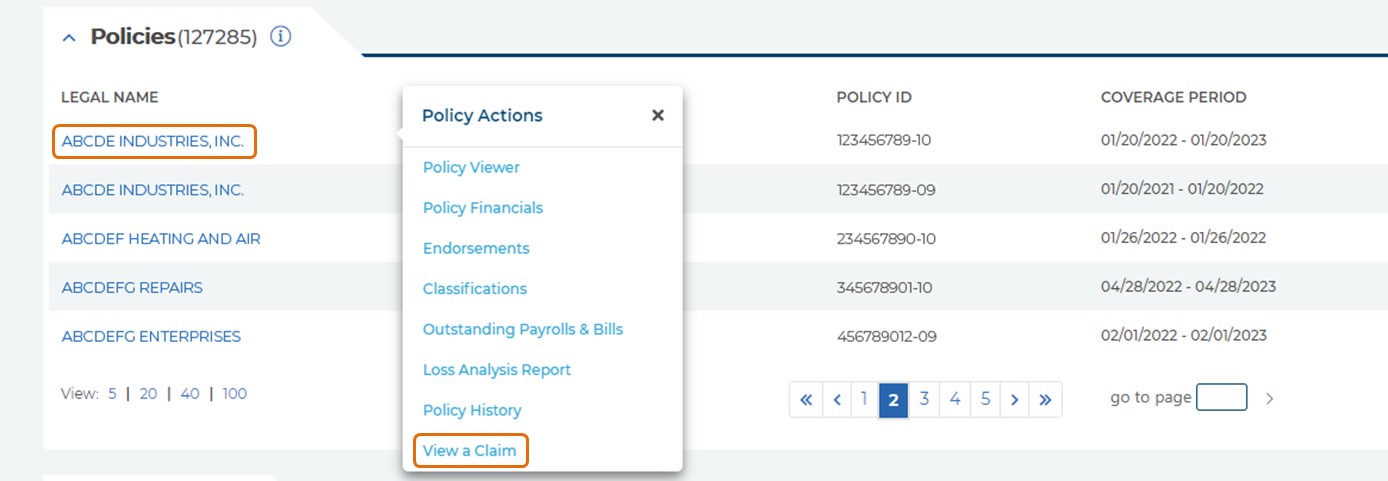Select policy ID 345678901-10 cell
The width and height of the screenshot is (1388, 481).
point(885,287)
